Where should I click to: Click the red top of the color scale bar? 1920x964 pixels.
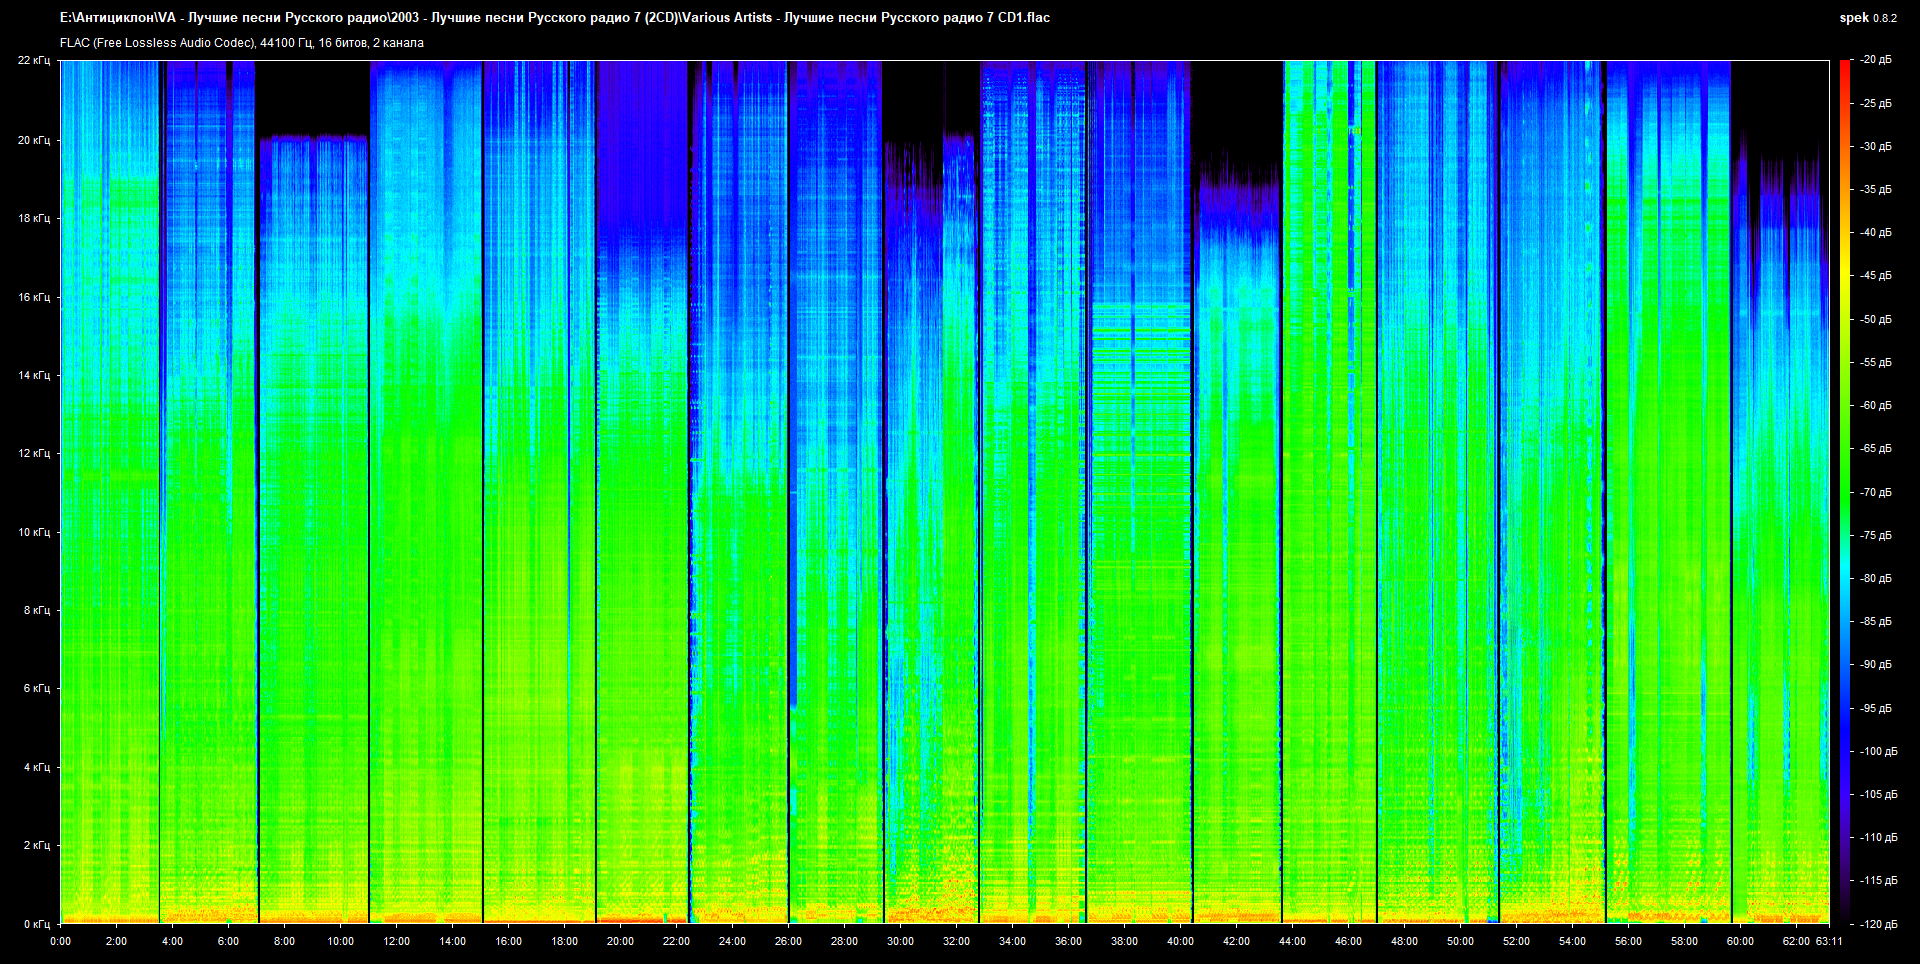point(1845,70)
